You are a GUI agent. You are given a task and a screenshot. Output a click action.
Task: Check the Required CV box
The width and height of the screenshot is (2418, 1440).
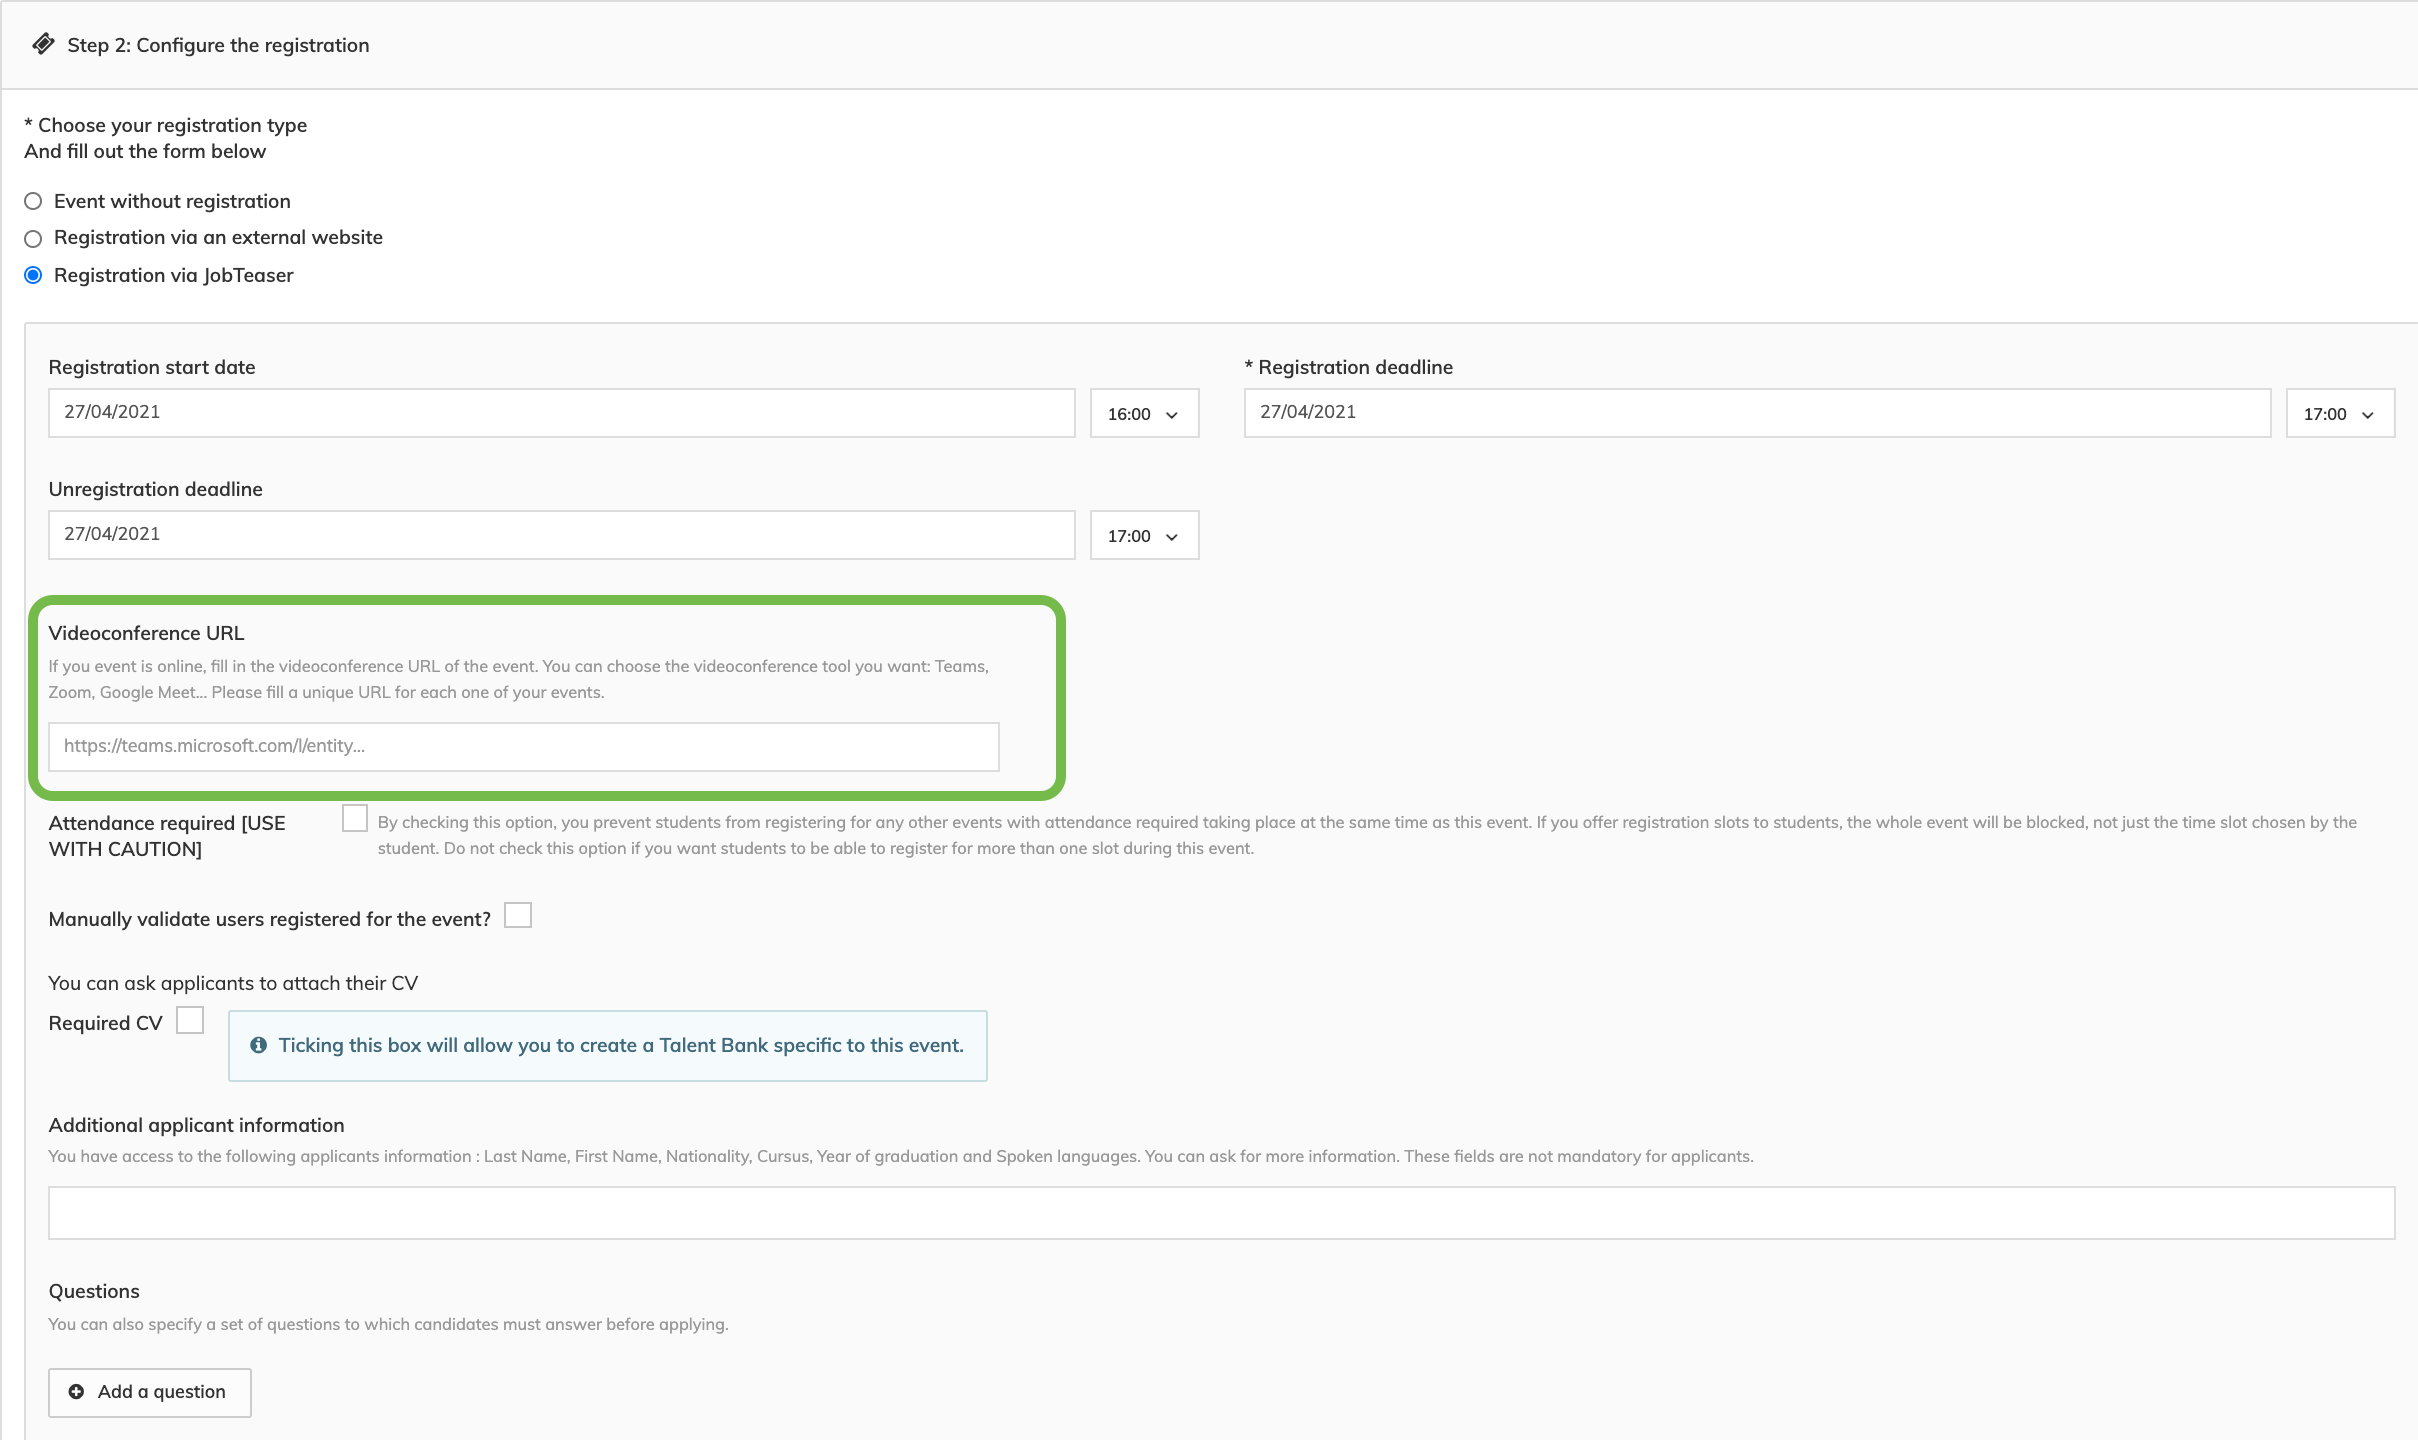190,1020
